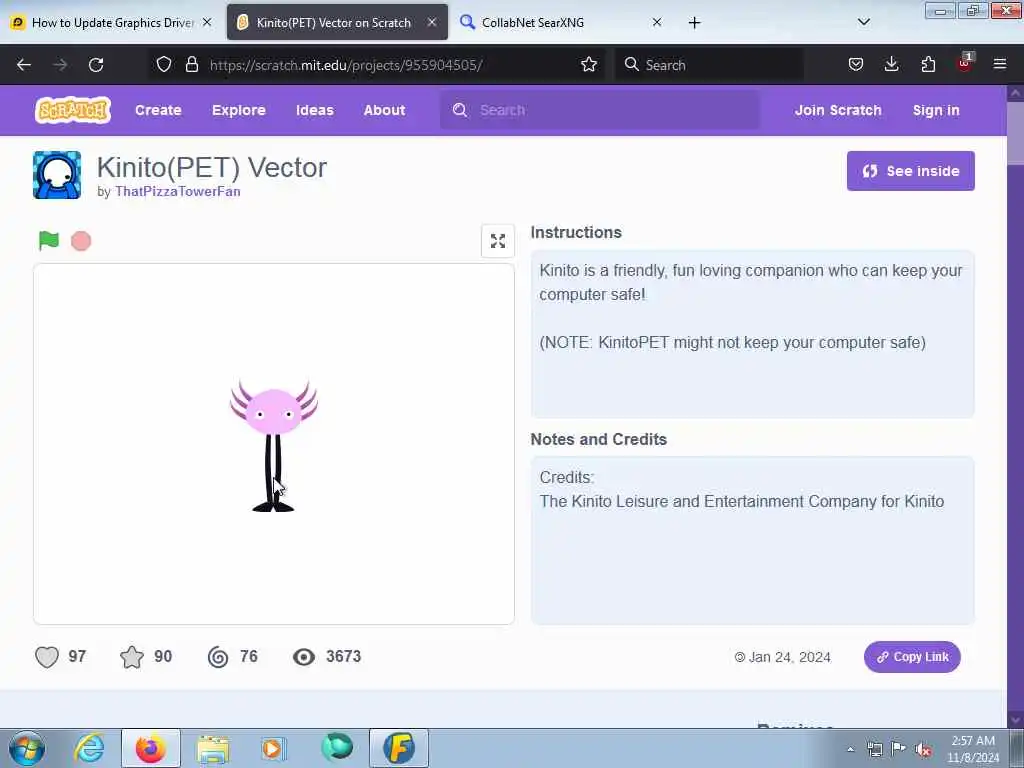Viewport: 1024px width, 768px height.
Task: Open remixes via spiral icon
Action: [x=218, y=657]
